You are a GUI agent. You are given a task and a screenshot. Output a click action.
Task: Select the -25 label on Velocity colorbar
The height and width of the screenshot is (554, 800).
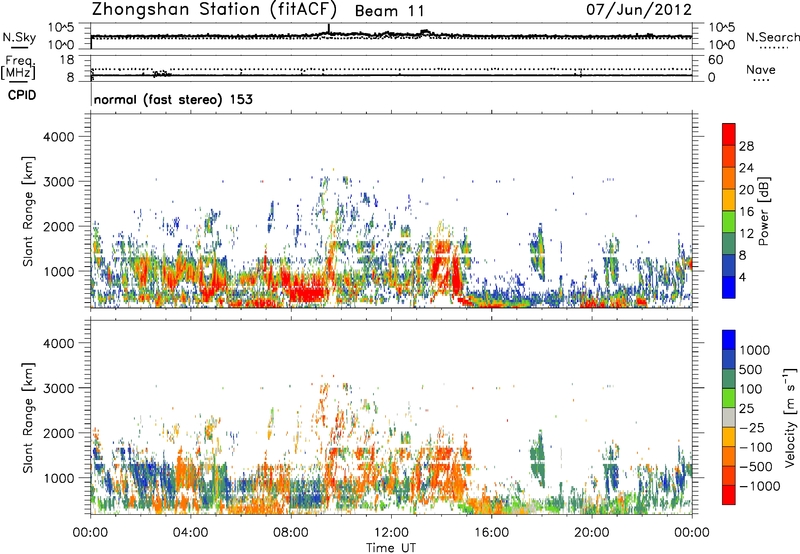[752, 427]
